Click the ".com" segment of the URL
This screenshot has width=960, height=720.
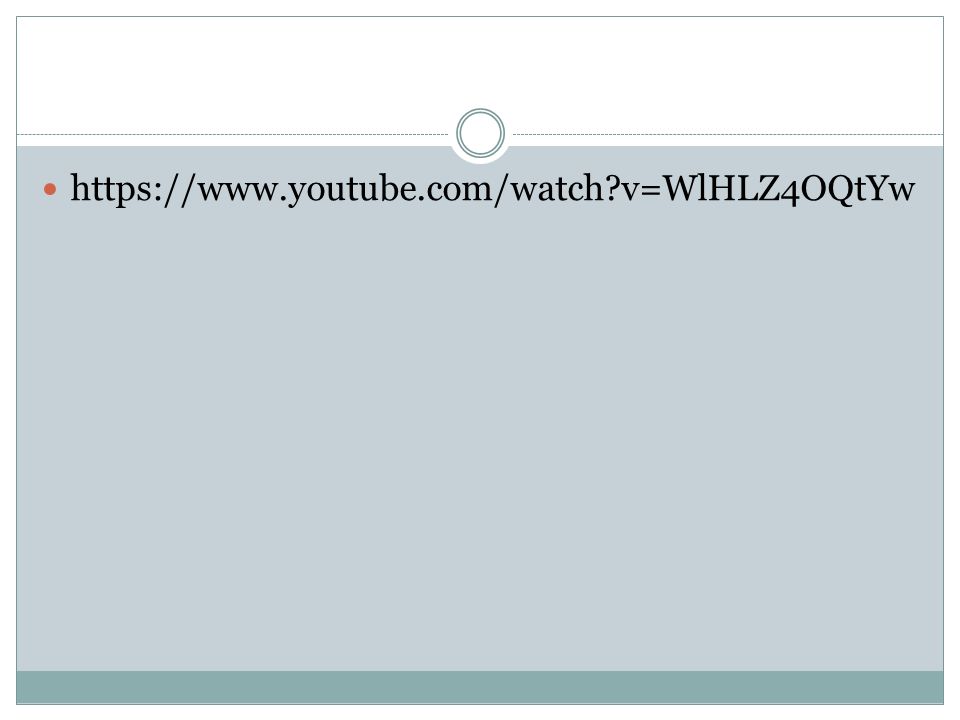[452, 192]
